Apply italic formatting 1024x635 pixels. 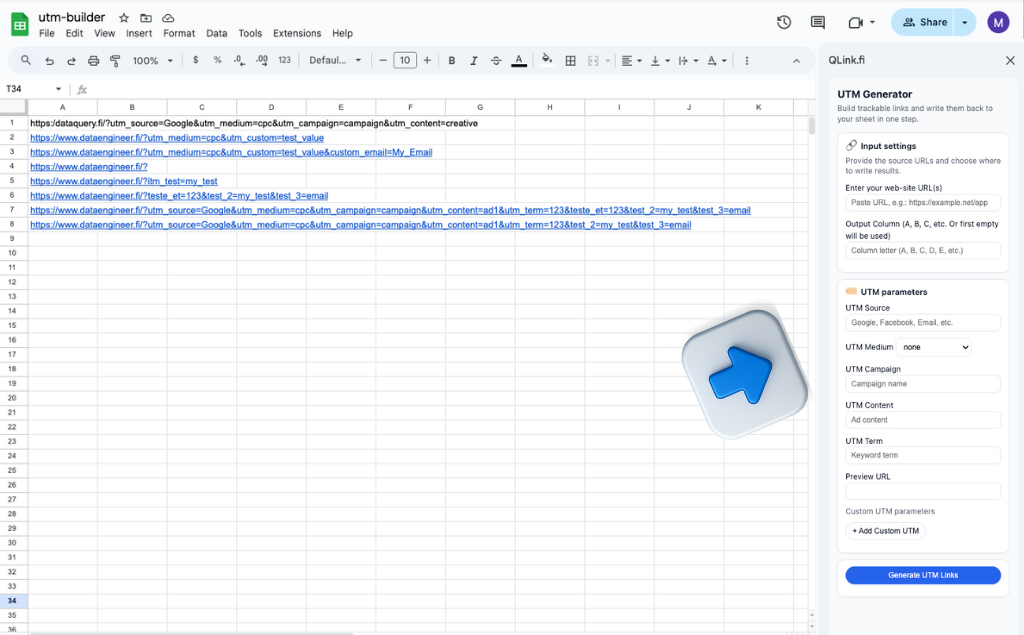pos(473,60)
